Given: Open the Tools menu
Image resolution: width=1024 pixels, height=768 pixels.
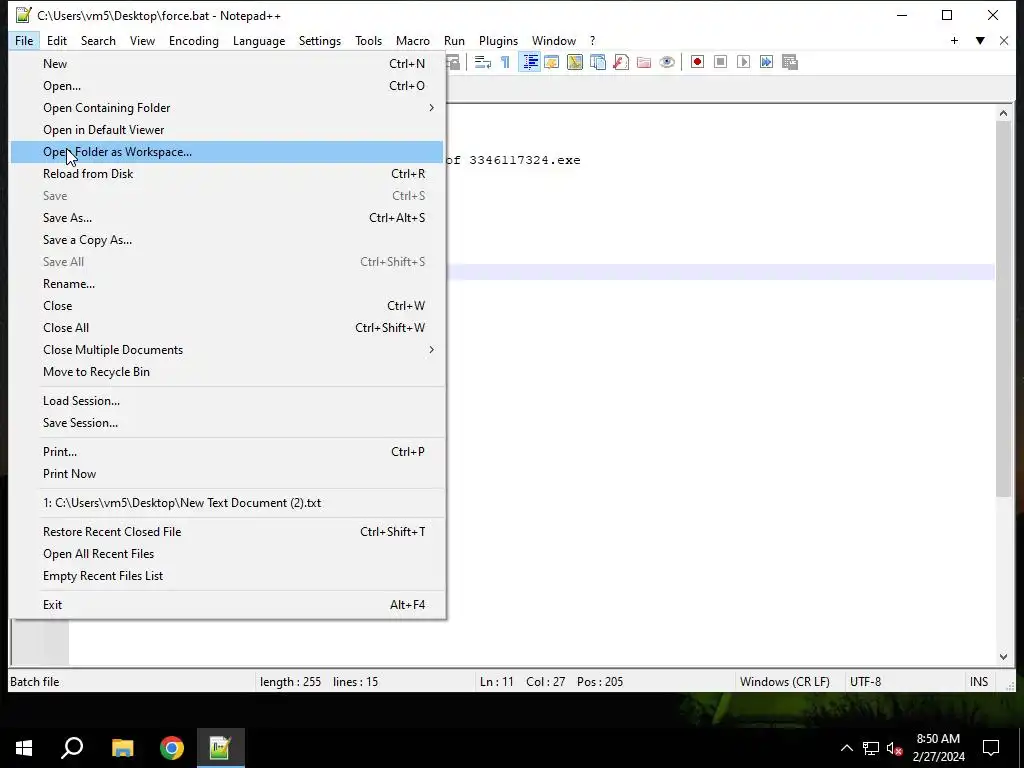Looking at the screenshot, I should [368, 40].
